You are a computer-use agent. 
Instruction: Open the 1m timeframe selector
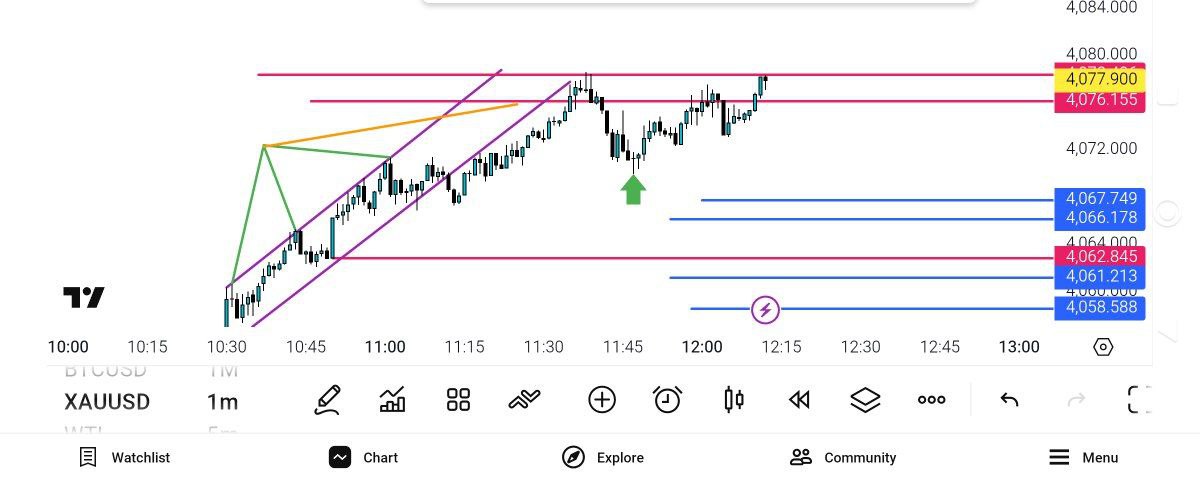click(x=222, y=402)
